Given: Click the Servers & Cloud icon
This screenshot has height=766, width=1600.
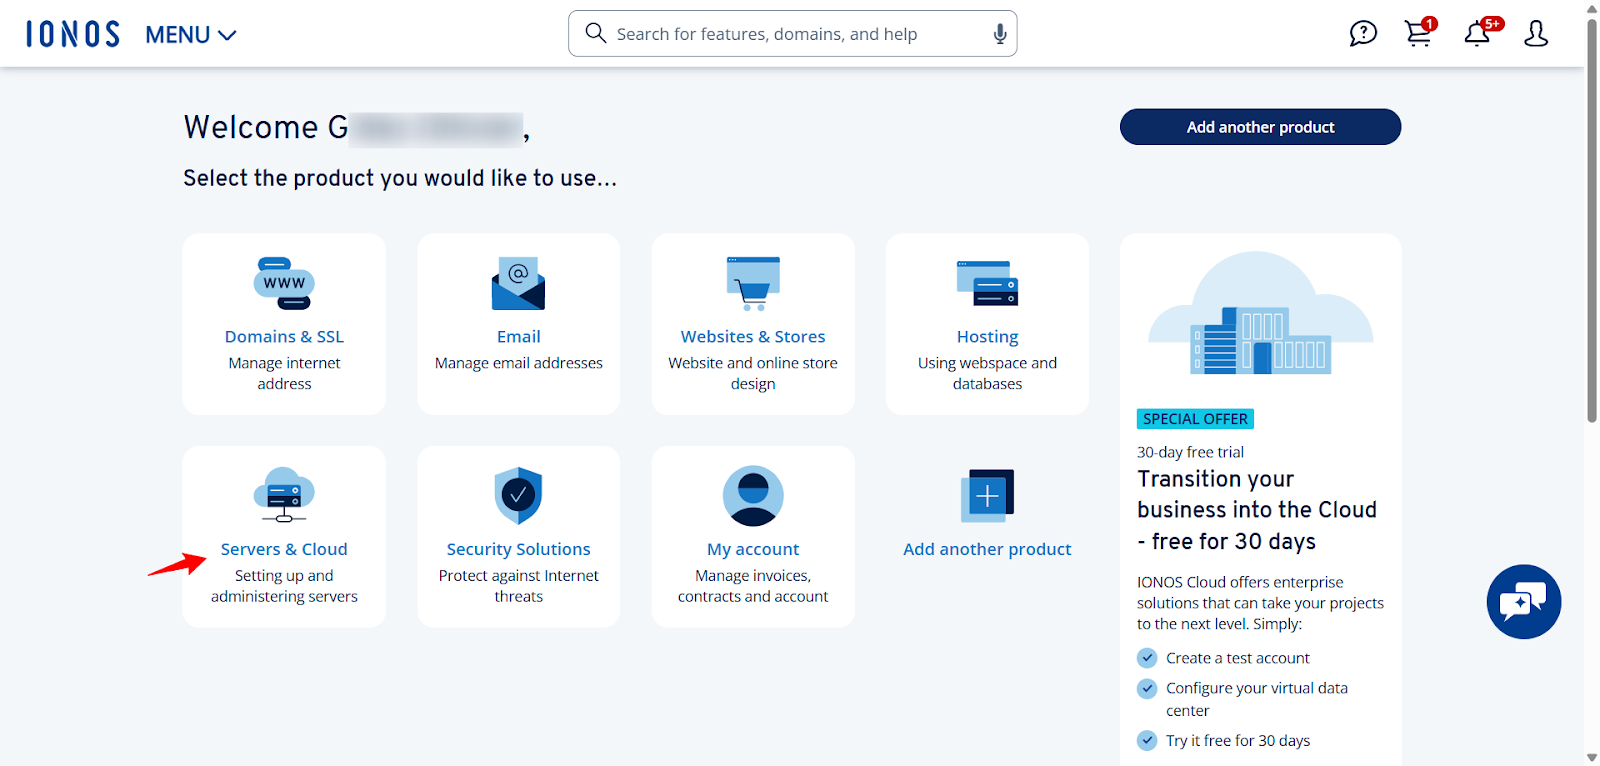Looking at the screenshot, I should (284, 495).
